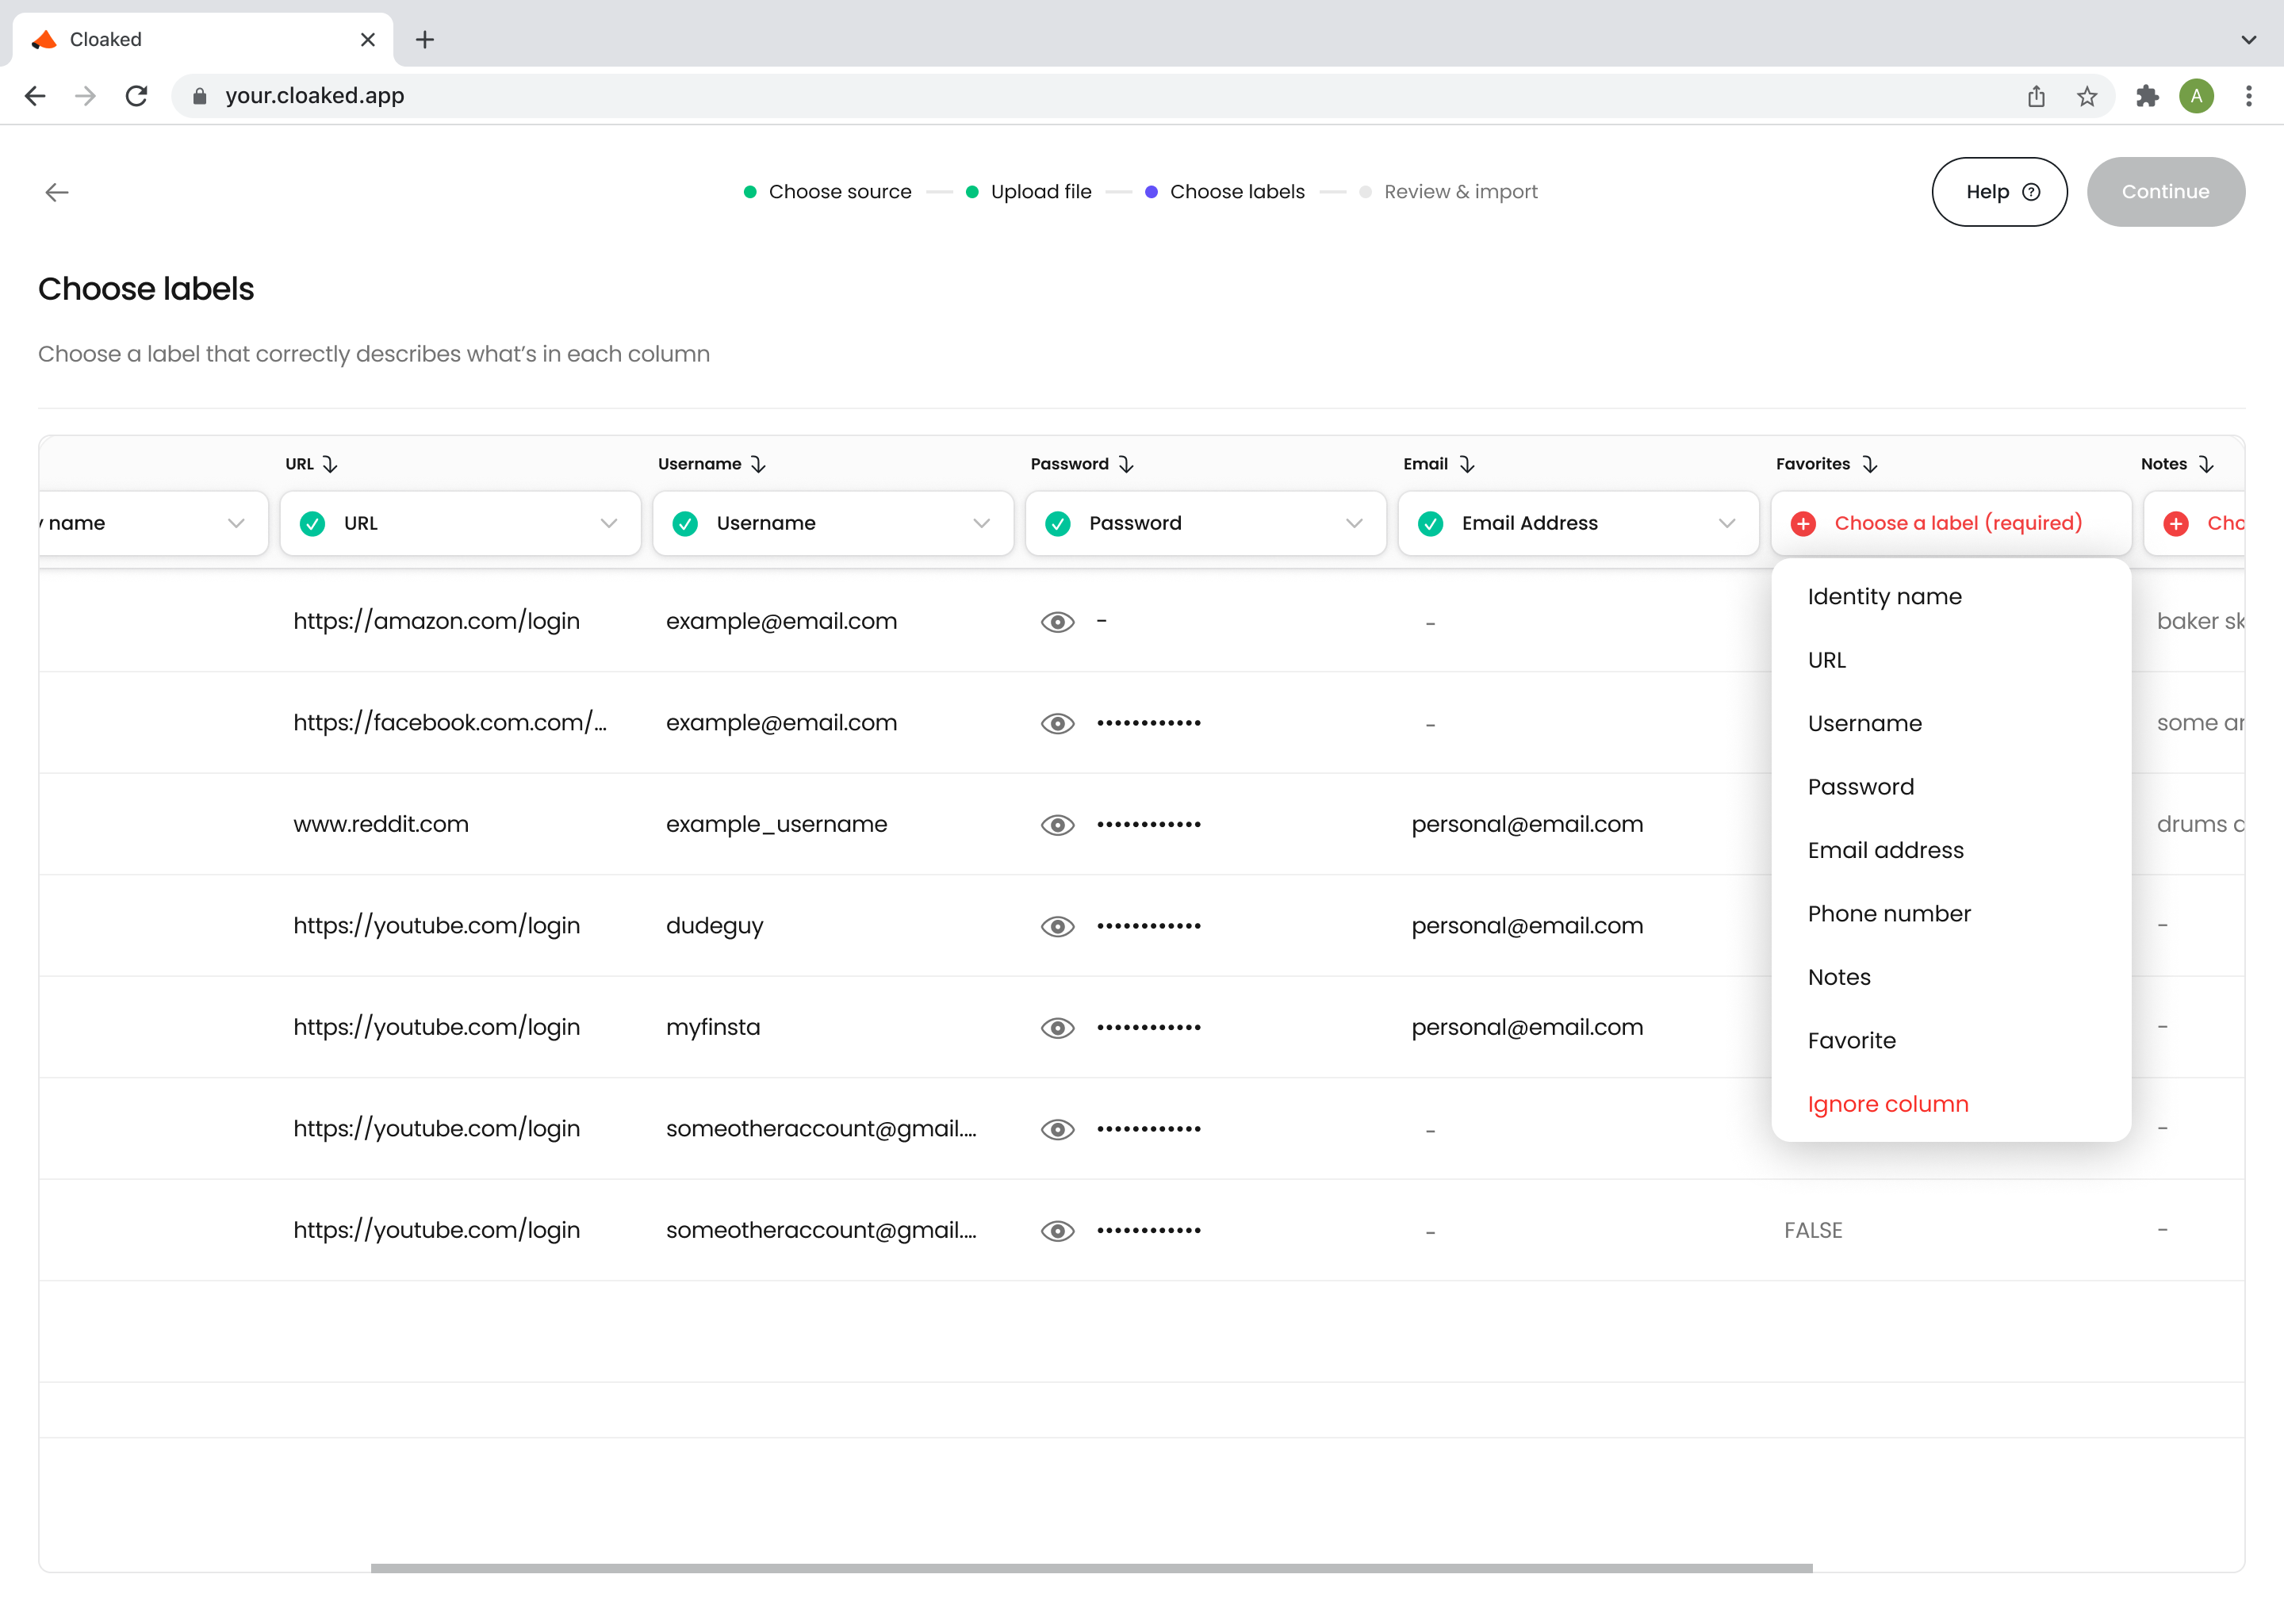The width and height of the screenshot is (2284, 1624).
Task: Bookmark this page with the star icon
Action: [2086, 96]
